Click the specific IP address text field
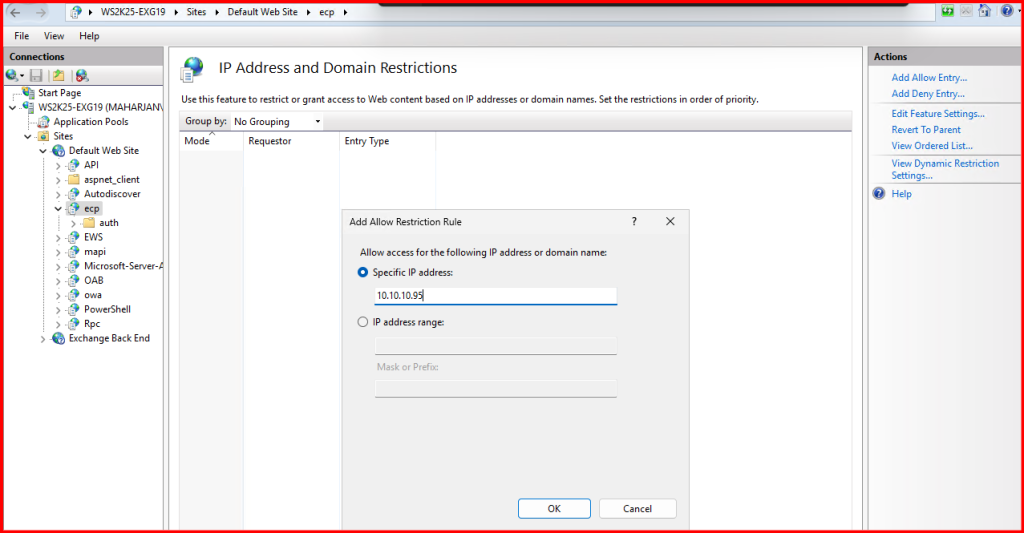1024x533 pixels. (x=495, y=296)
